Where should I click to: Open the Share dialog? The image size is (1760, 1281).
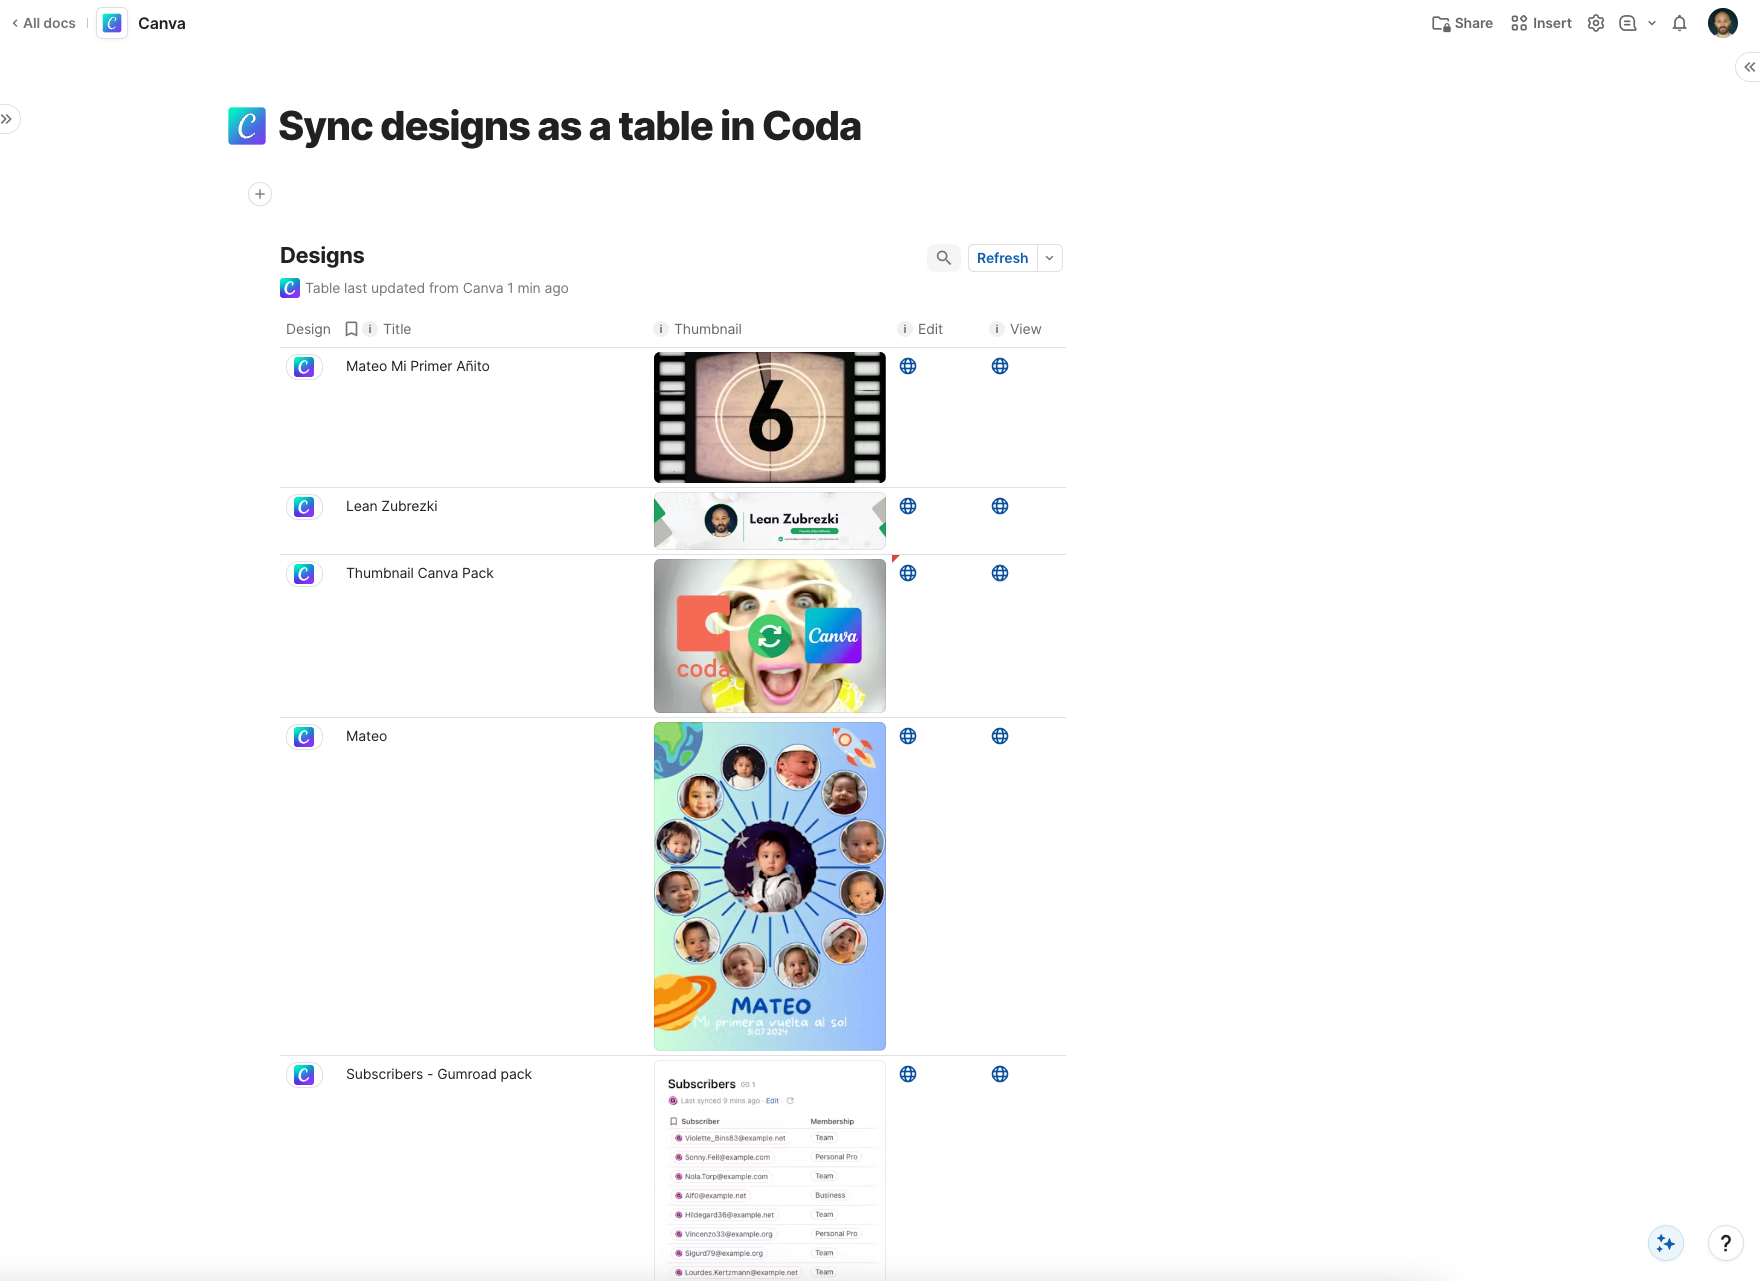tap(1462, 23)
